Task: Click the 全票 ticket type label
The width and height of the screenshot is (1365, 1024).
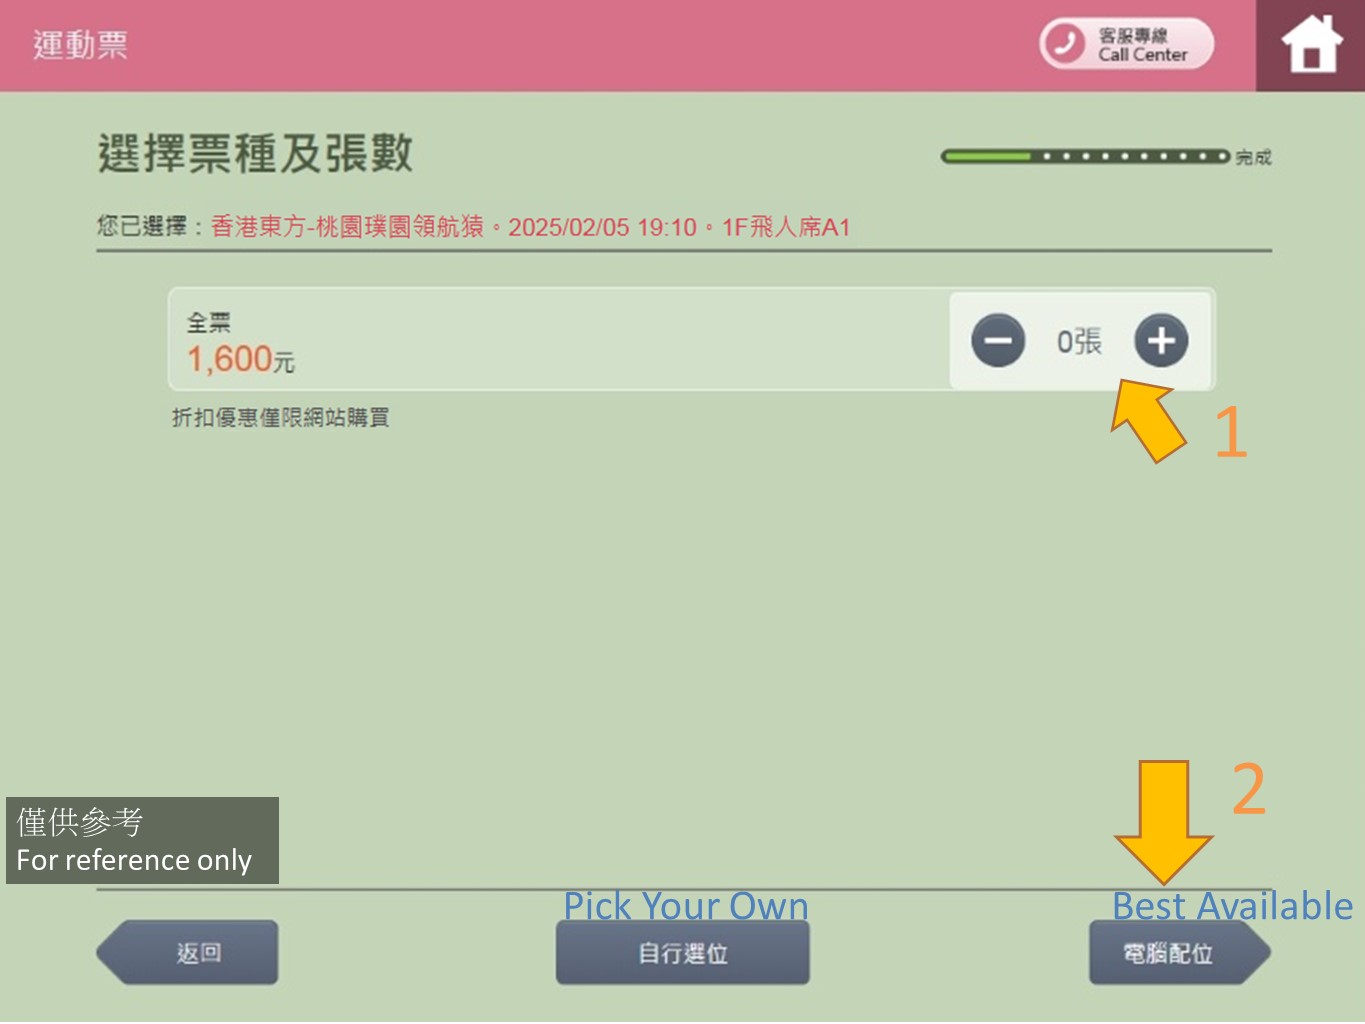Action: pos(209,322)
